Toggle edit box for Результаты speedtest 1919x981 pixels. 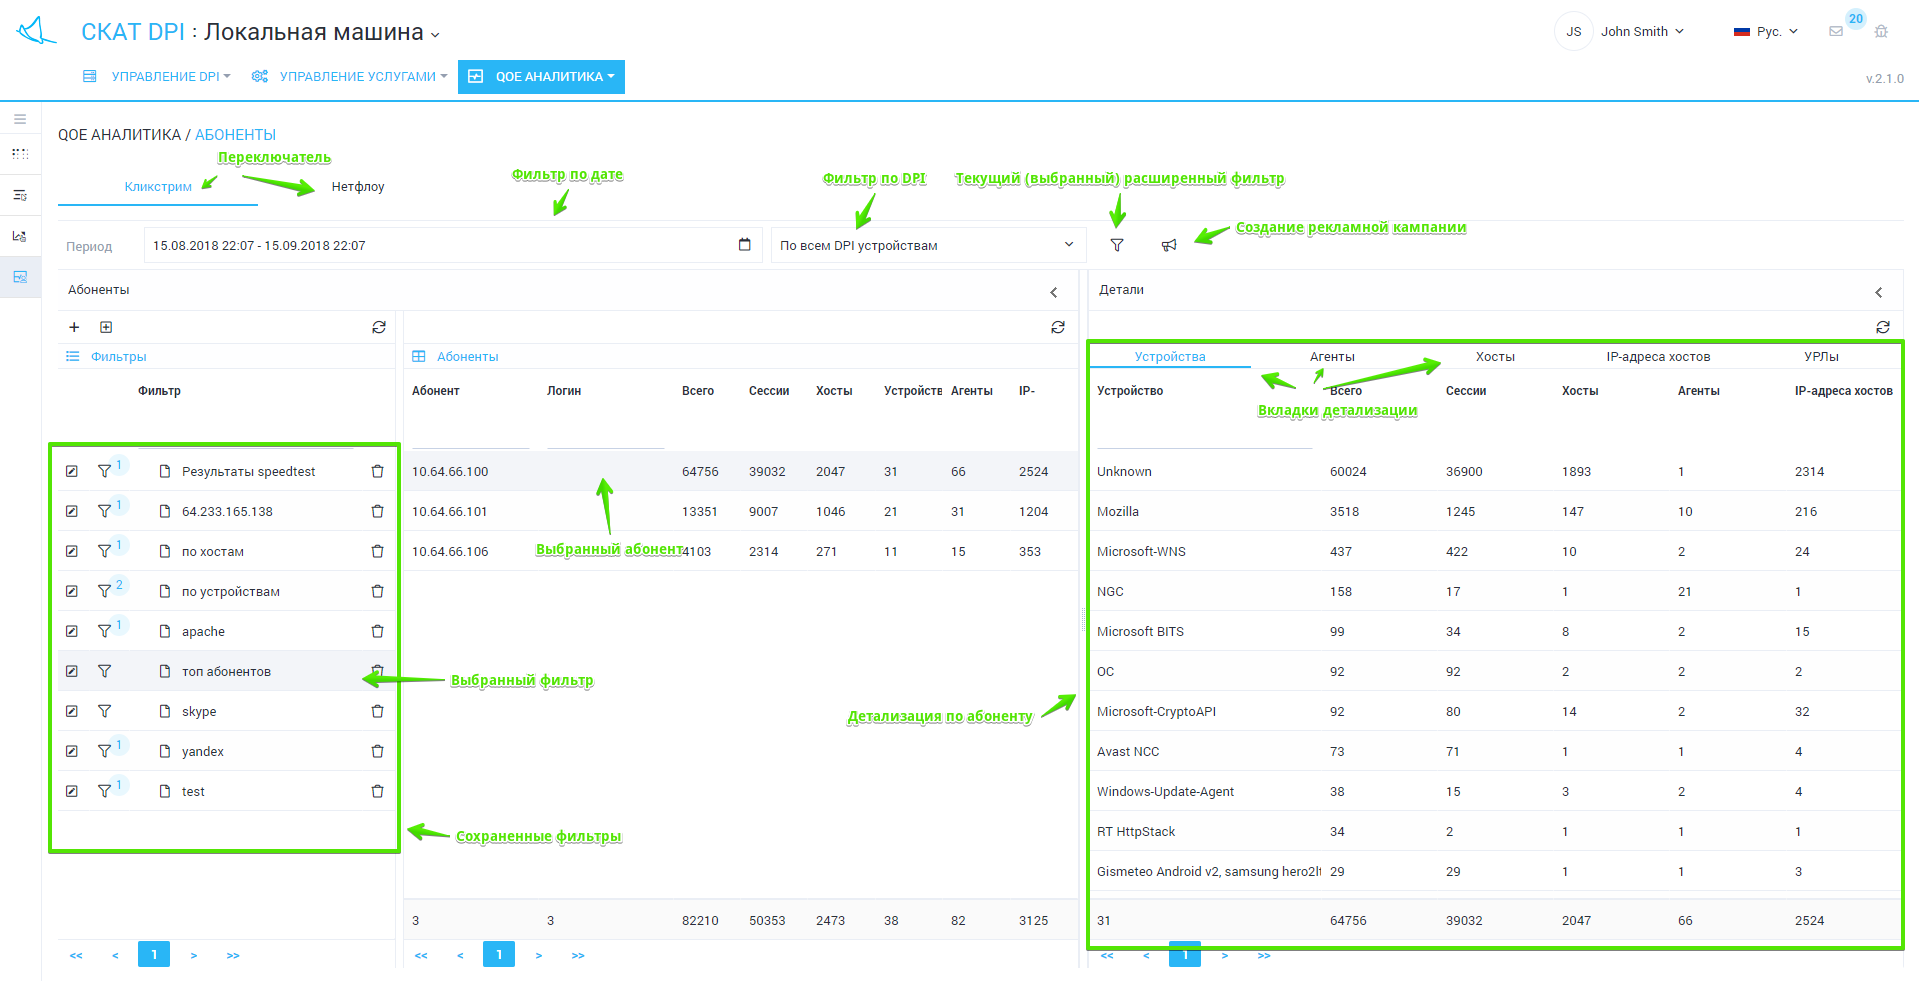(72, 471)
